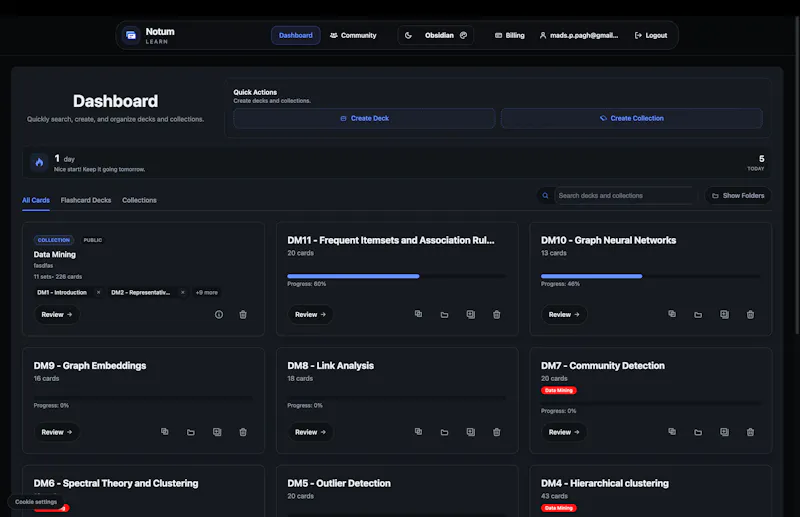Click the Notum Learn logo icon

pyautogui.click(x=131, y=35)
